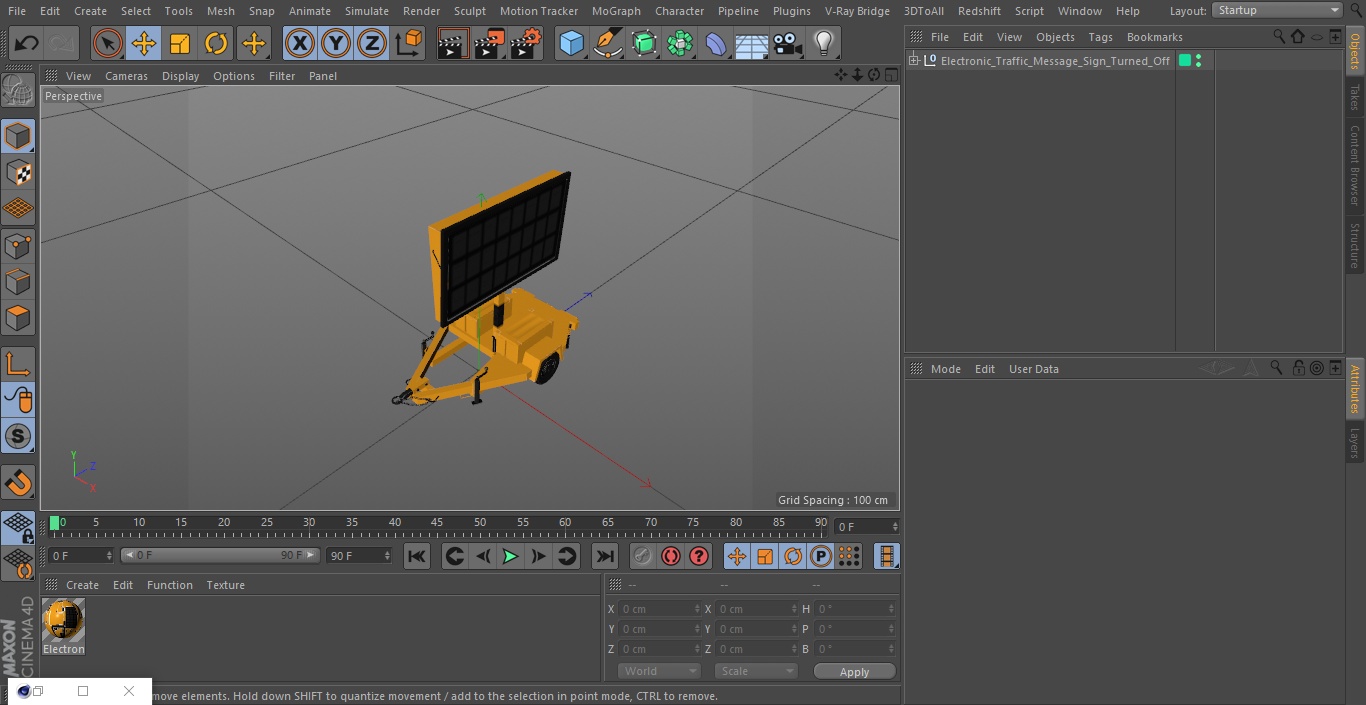Open the green Deformer cage icon
The height and width of the screenshot is (705, 1366).
644,44
